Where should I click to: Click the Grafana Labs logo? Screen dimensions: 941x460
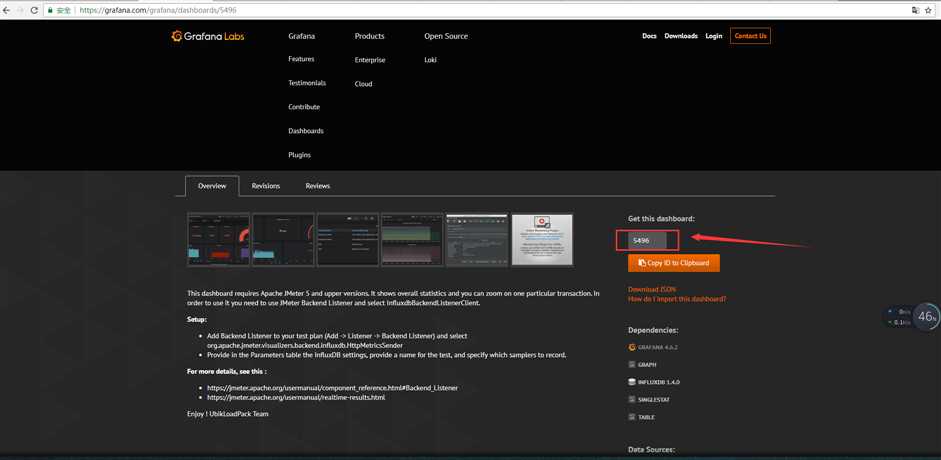(x=208, y=36)
